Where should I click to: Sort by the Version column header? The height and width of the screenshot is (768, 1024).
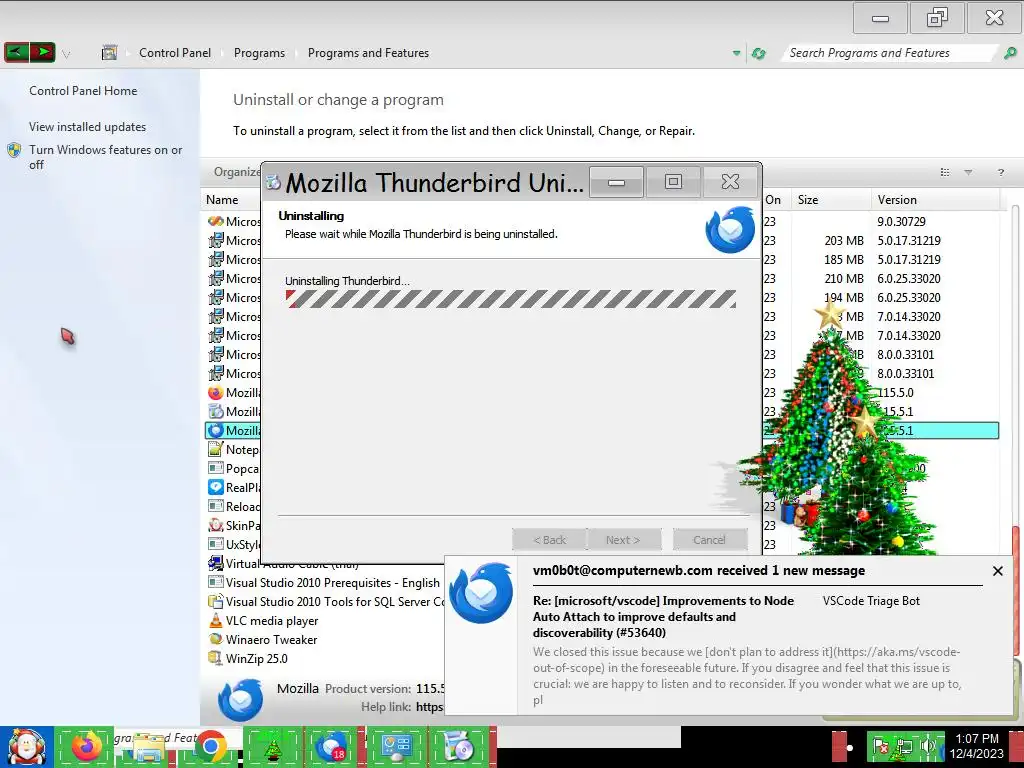[935, 200]
